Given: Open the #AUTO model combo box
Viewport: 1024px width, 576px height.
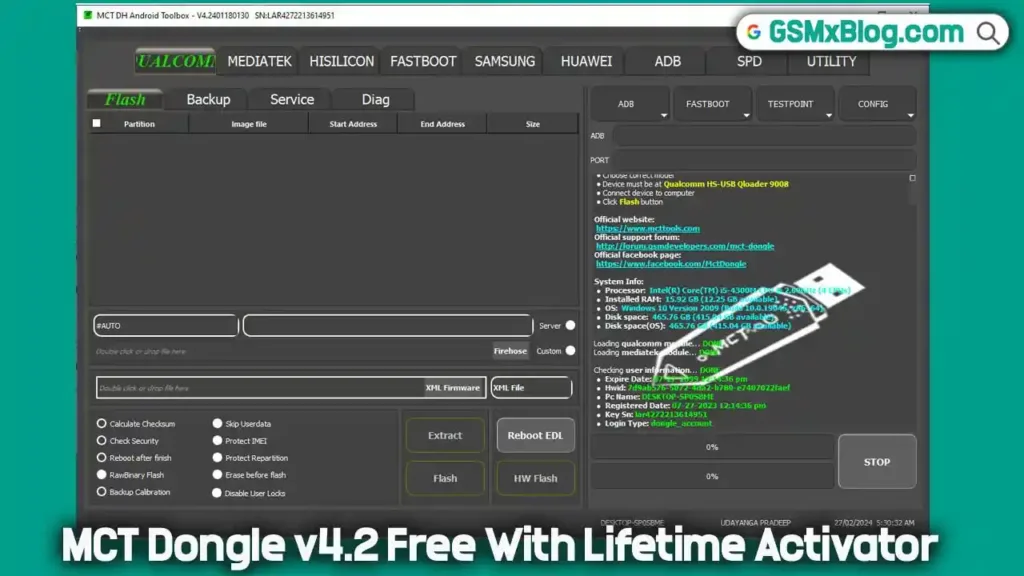Looking at the screenshot, I should tap(166, 325).
